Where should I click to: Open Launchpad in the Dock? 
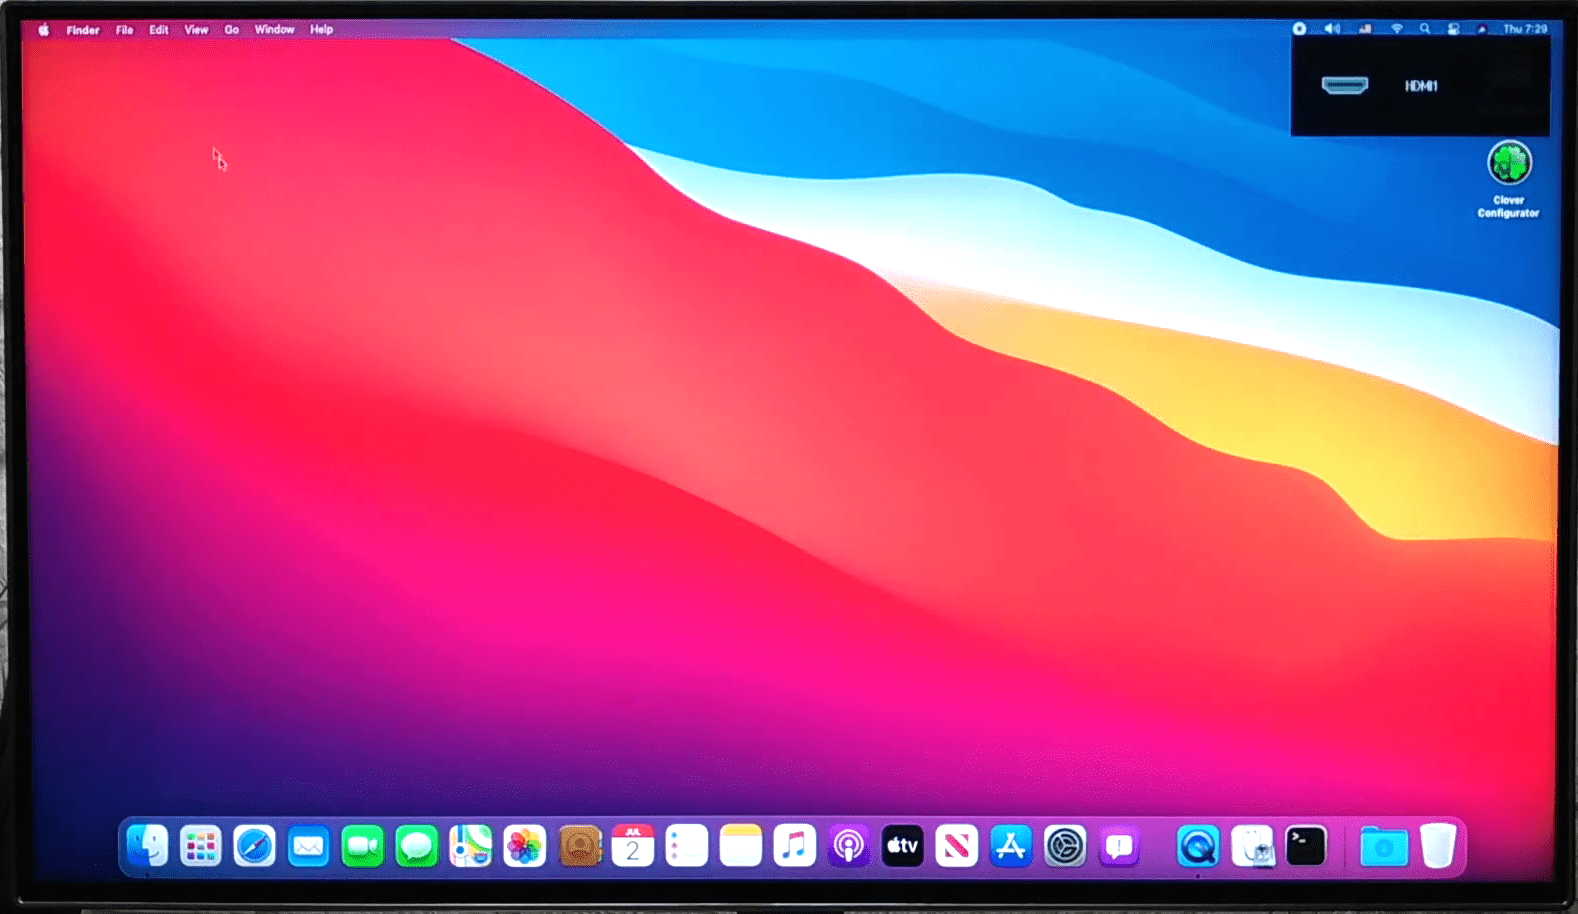pos(201,847)
